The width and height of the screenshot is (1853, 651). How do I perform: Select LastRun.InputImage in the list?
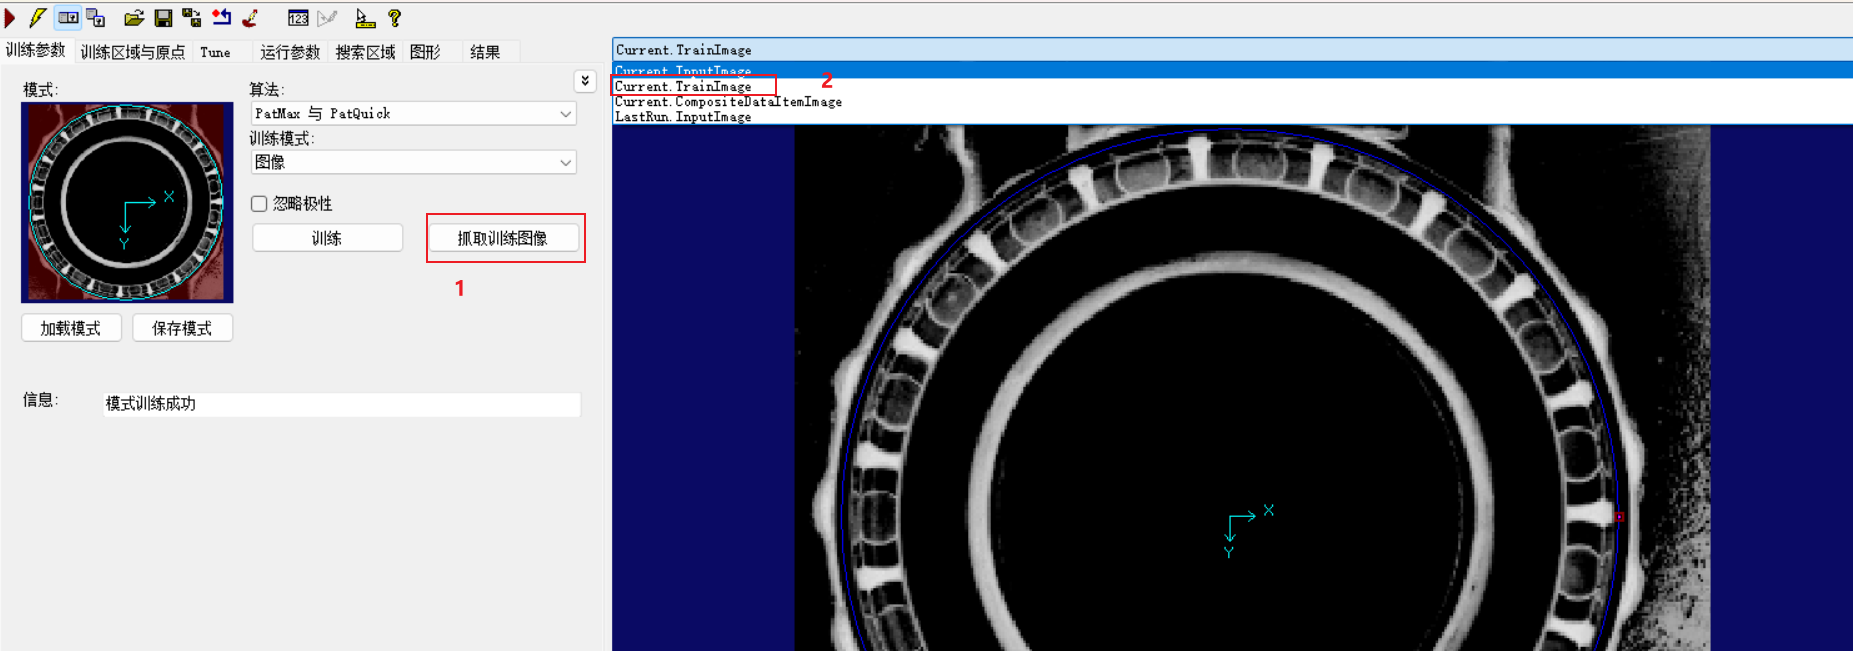coord(1232,117)
